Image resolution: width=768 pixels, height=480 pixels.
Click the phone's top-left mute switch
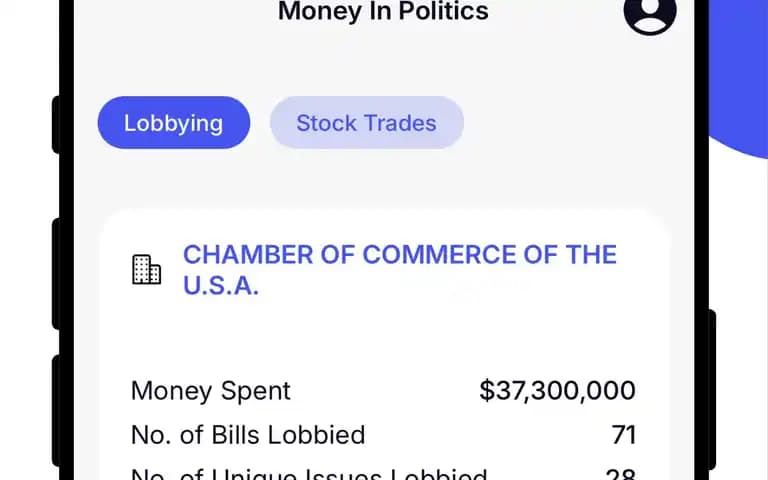[x=55, y=125]
